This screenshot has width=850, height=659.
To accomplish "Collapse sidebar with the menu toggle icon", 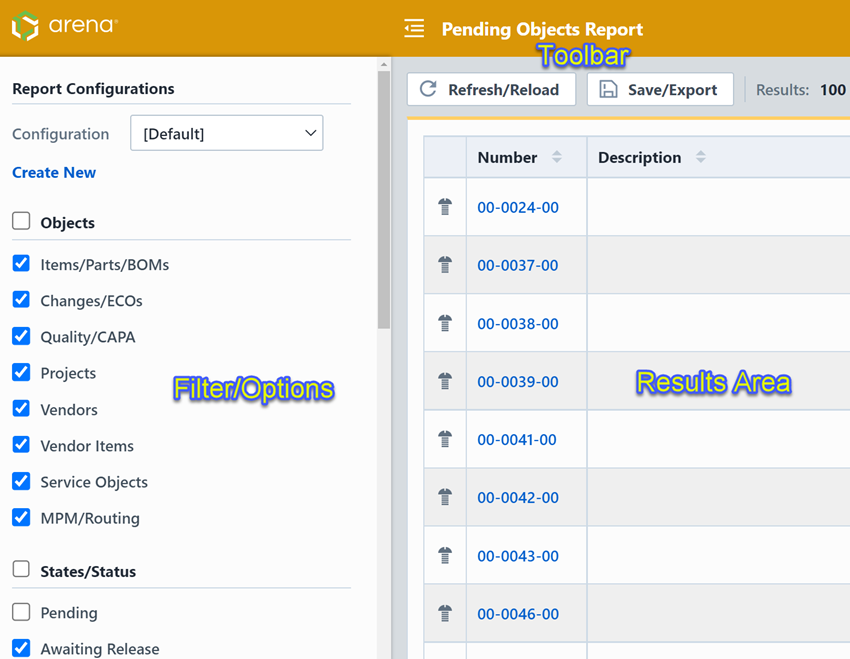I will click(x=414, y=28).
